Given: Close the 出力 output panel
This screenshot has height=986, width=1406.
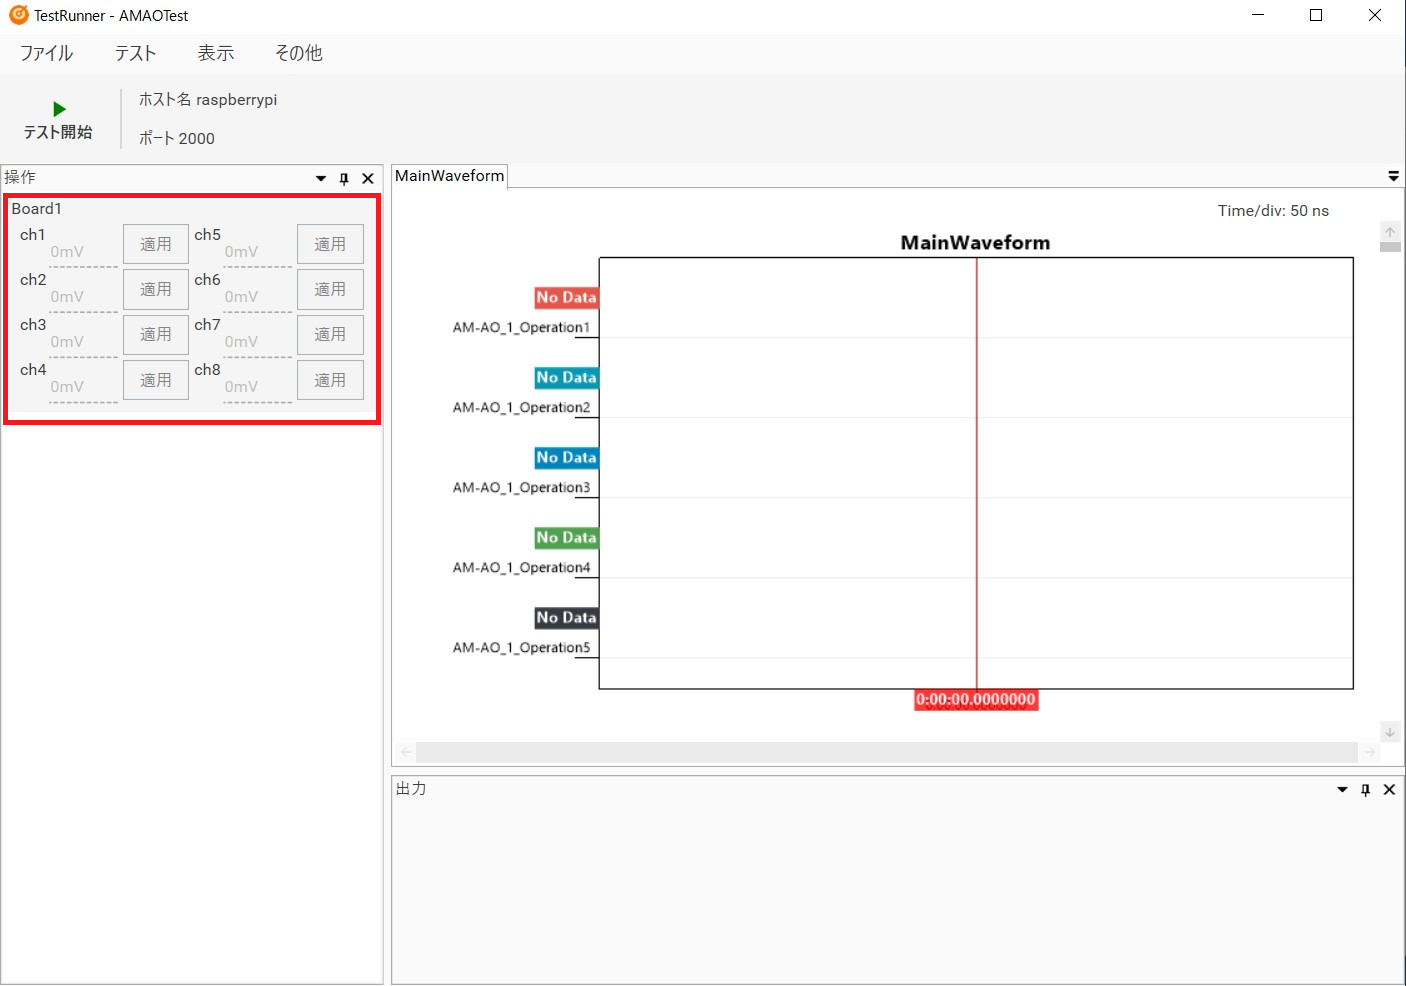Looking at the screenshot, I should (1389, 790).
